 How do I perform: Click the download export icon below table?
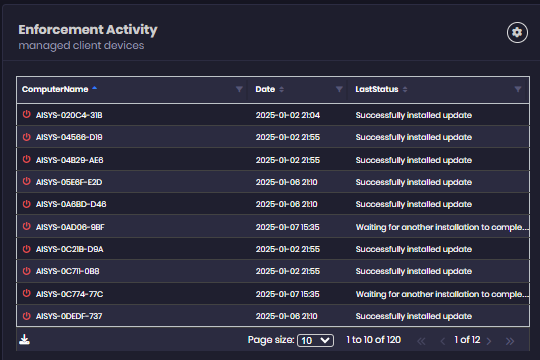click(24, 340)
